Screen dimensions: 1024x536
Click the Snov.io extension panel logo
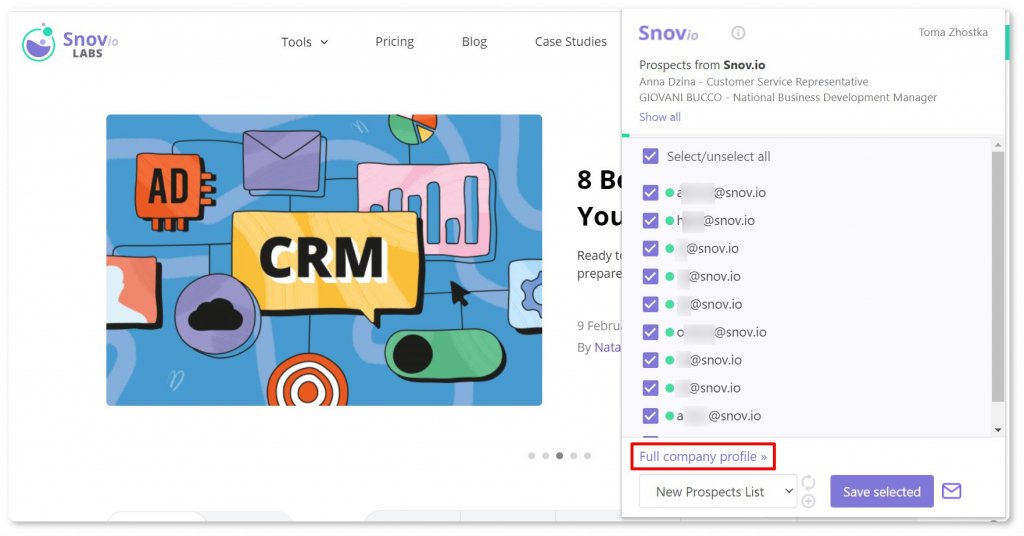[668, 33]
